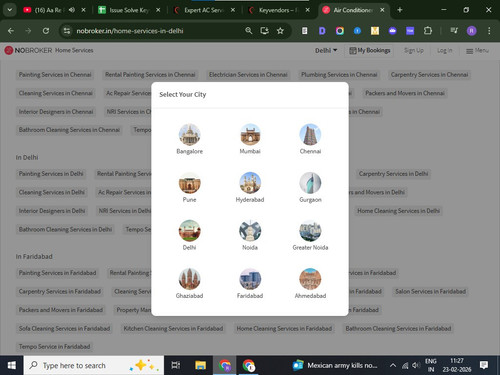Viewport: 500px width, 375px height.
Task: Open Bathroom Cleaning Services in Chennai
Action: click(x=69, y=130)
